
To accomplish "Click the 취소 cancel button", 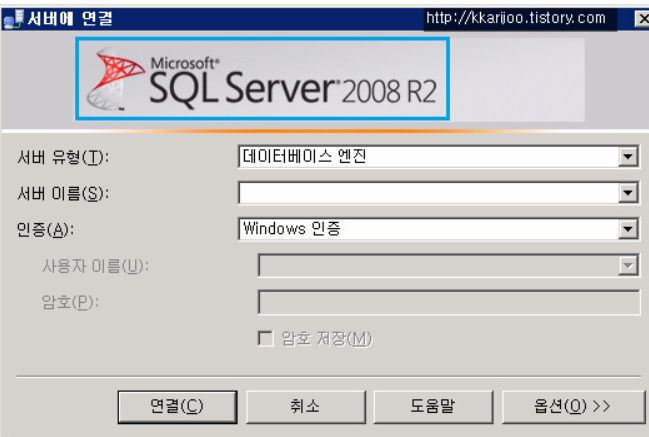I will (305, 407).
